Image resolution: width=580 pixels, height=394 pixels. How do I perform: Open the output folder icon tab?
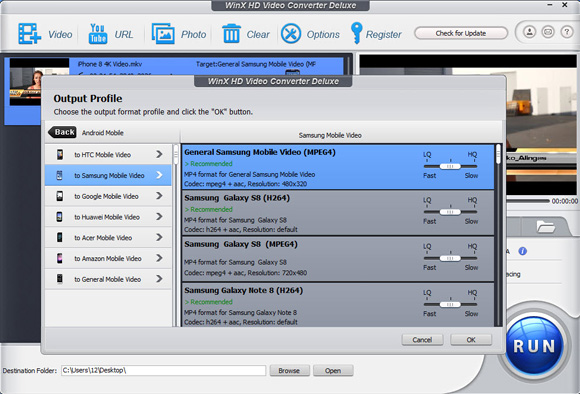(x=546, y=226)
